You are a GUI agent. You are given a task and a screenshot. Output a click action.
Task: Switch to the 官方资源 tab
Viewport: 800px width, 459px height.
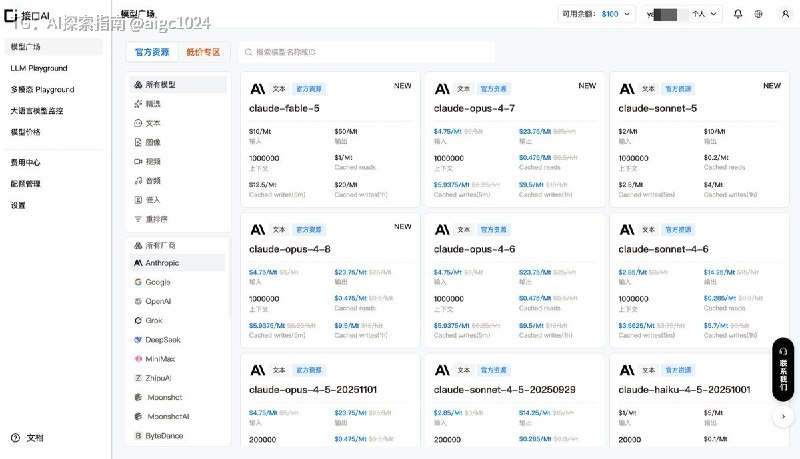click(x=152, y=52)
